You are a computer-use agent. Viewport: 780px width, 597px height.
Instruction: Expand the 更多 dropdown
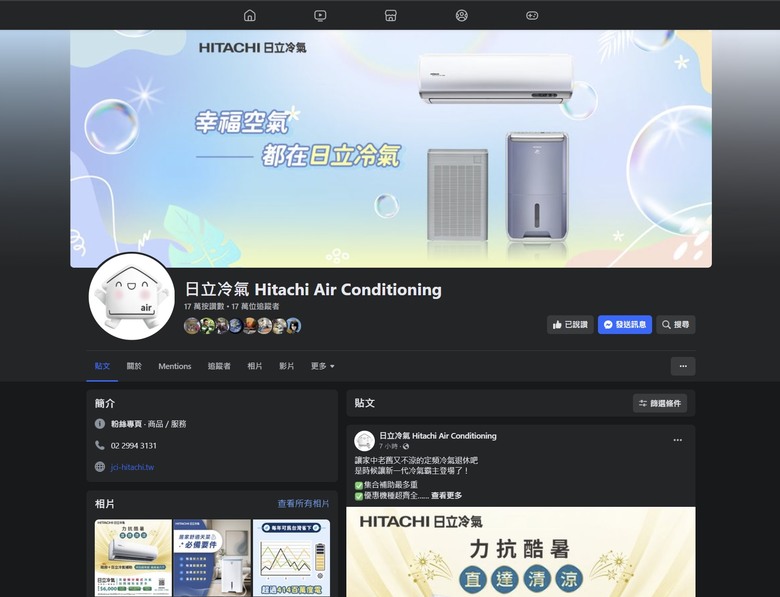click(322, 366)
